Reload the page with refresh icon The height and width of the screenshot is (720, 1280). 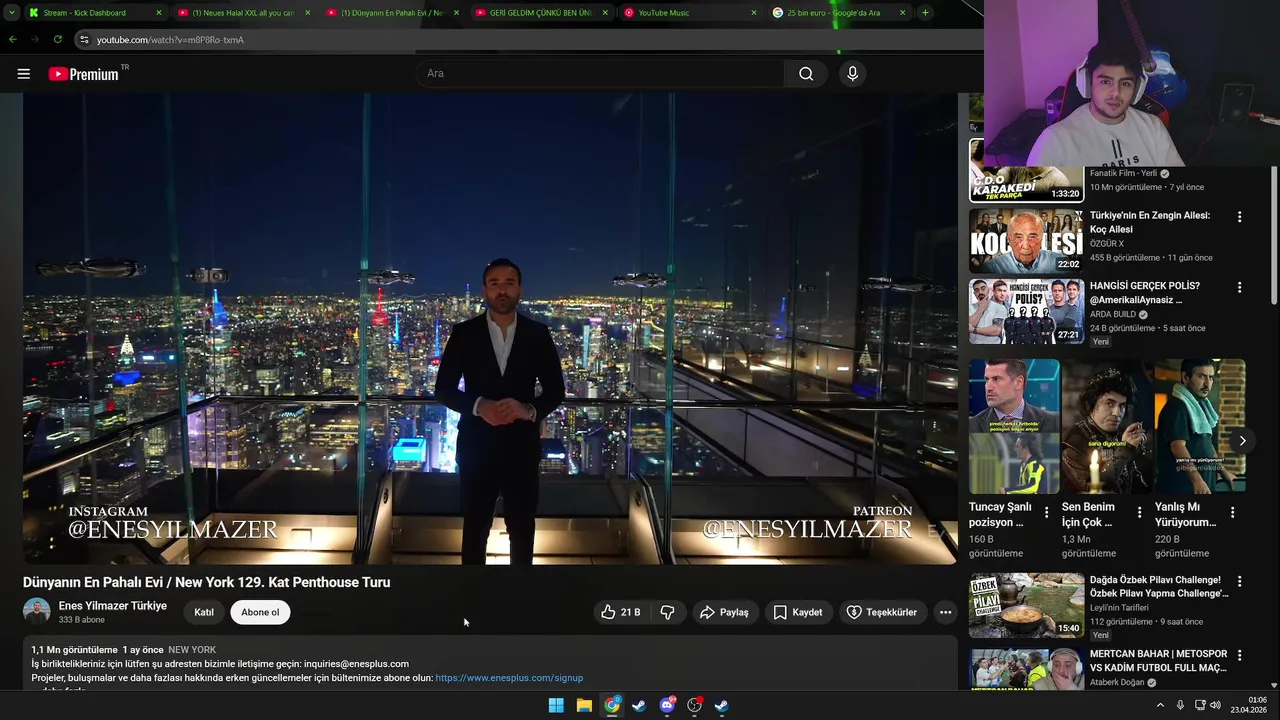[x=57, y=40]
